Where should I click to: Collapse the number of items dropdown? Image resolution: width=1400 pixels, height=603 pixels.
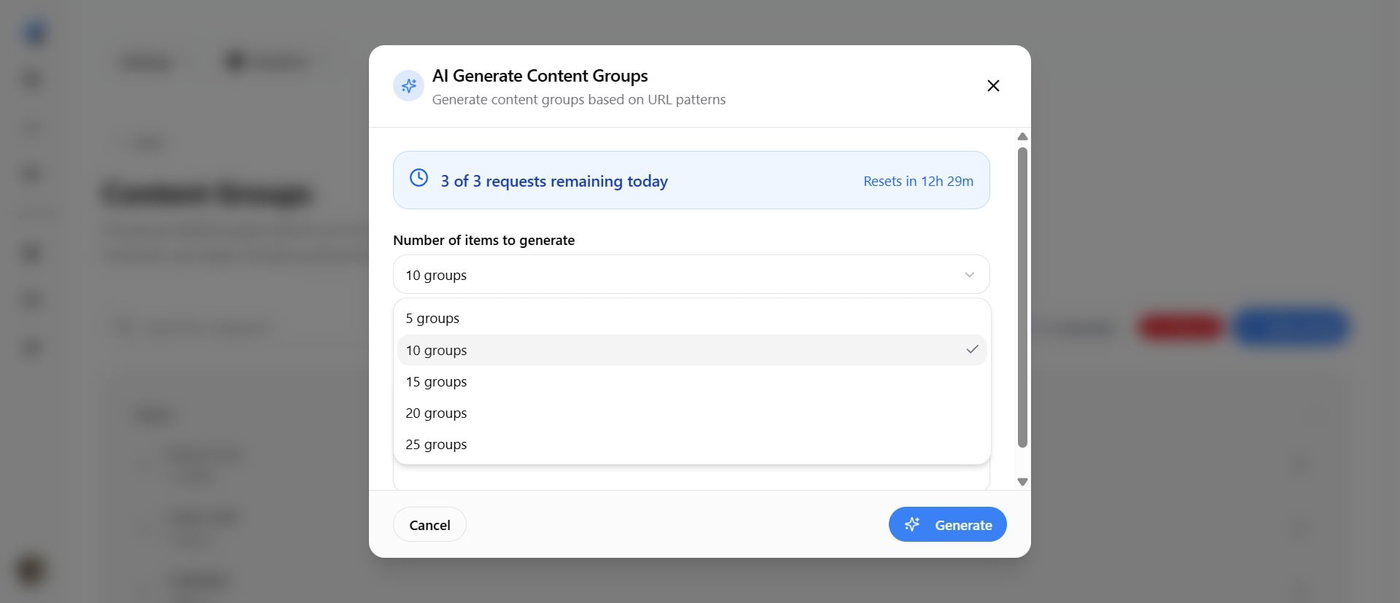(691, 274)
